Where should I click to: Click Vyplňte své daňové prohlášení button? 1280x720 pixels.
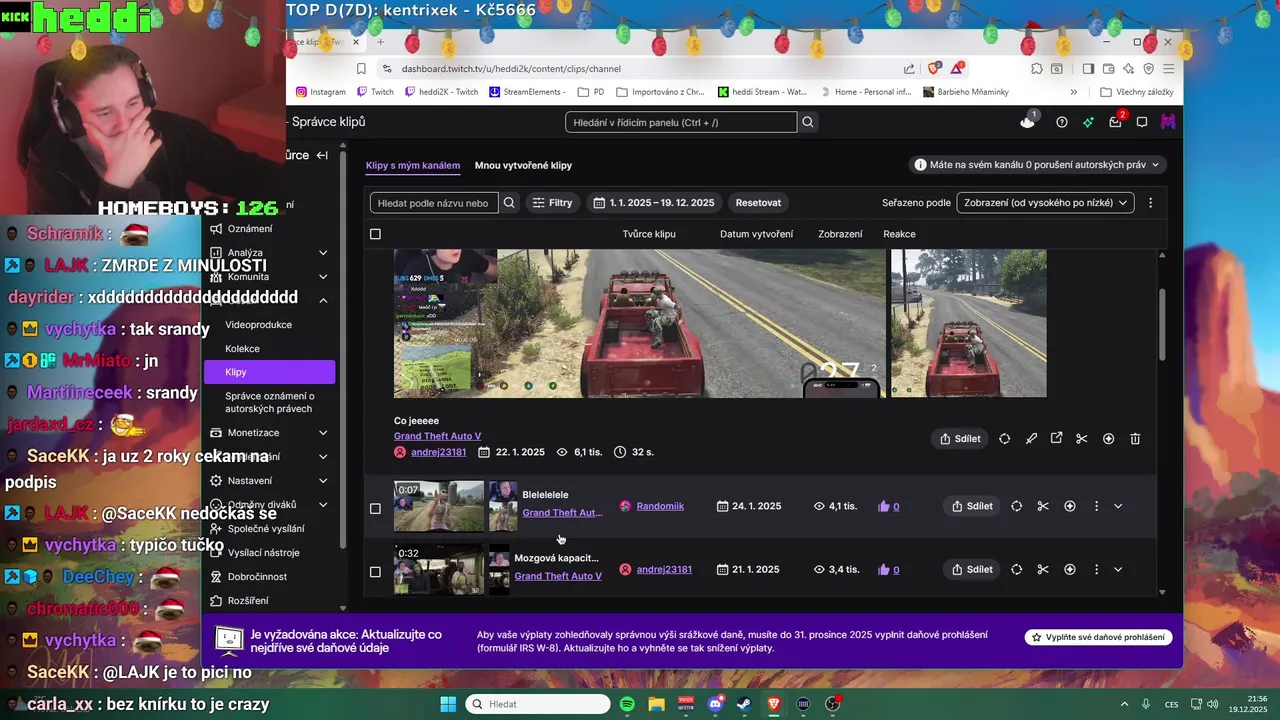pyautogui.click(x=1098, y=637)
